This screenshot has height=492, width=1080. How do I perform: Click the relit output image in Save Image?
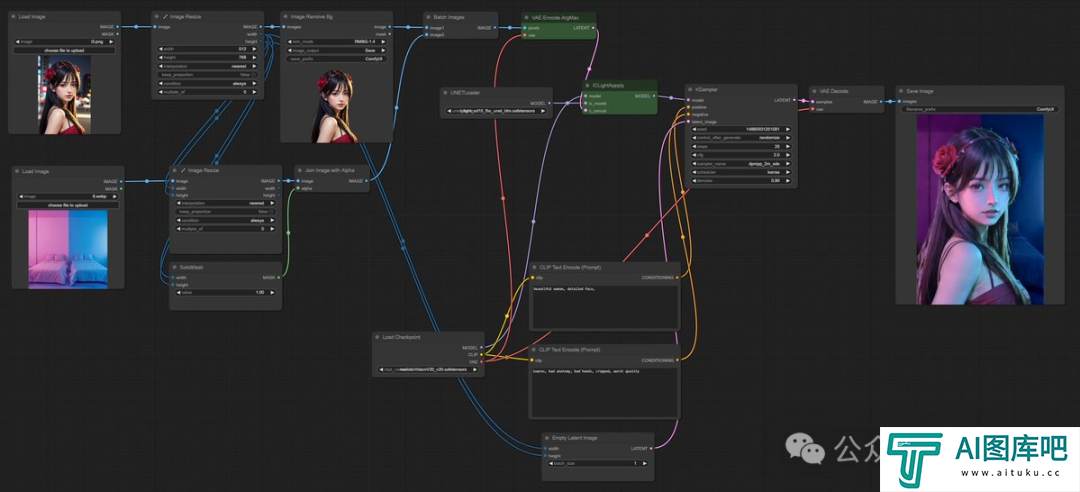tap(979, 209)
